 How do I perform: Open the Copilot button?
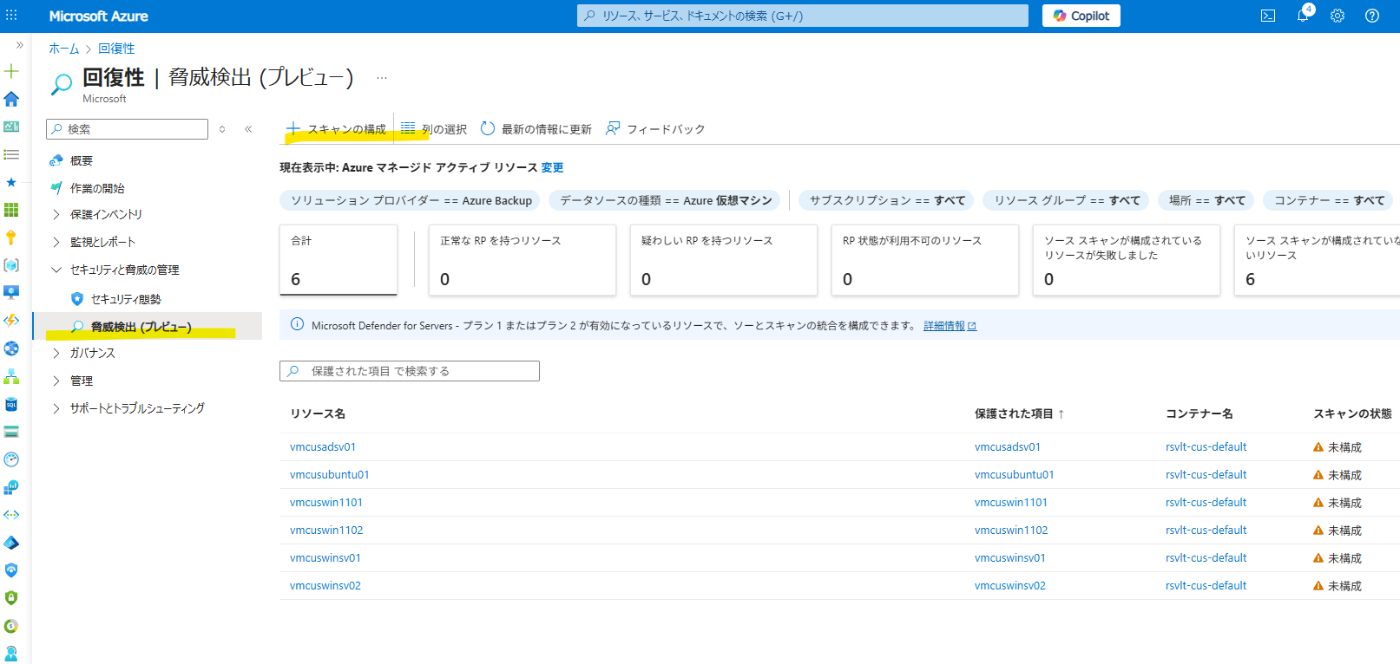(x=1081, y=15)
